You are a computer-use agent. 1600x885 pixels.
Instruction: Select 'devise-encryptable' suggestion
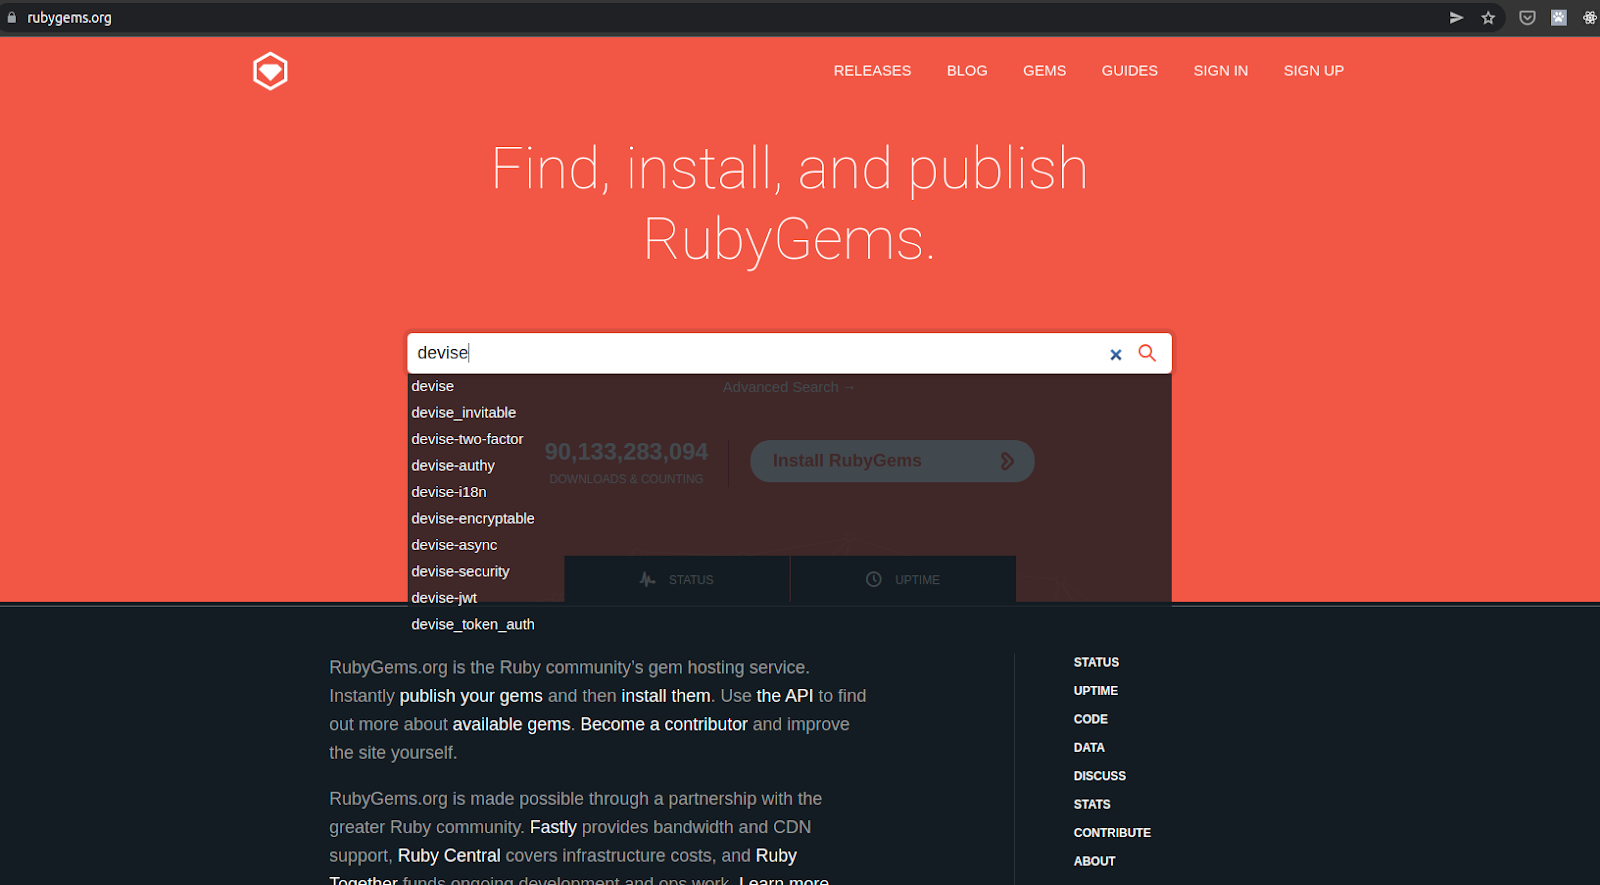point(472,518)
